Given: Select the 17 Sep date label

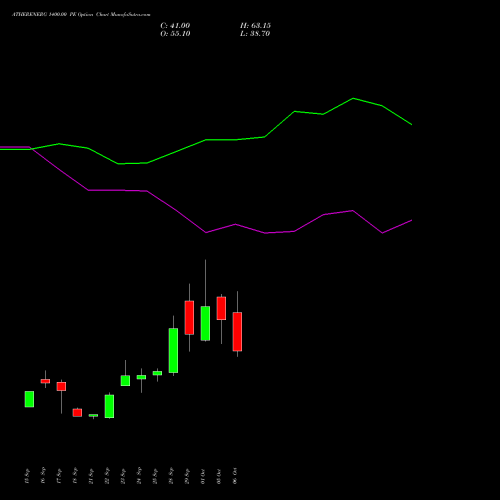Looking at the screenshot, I should 59,476.
